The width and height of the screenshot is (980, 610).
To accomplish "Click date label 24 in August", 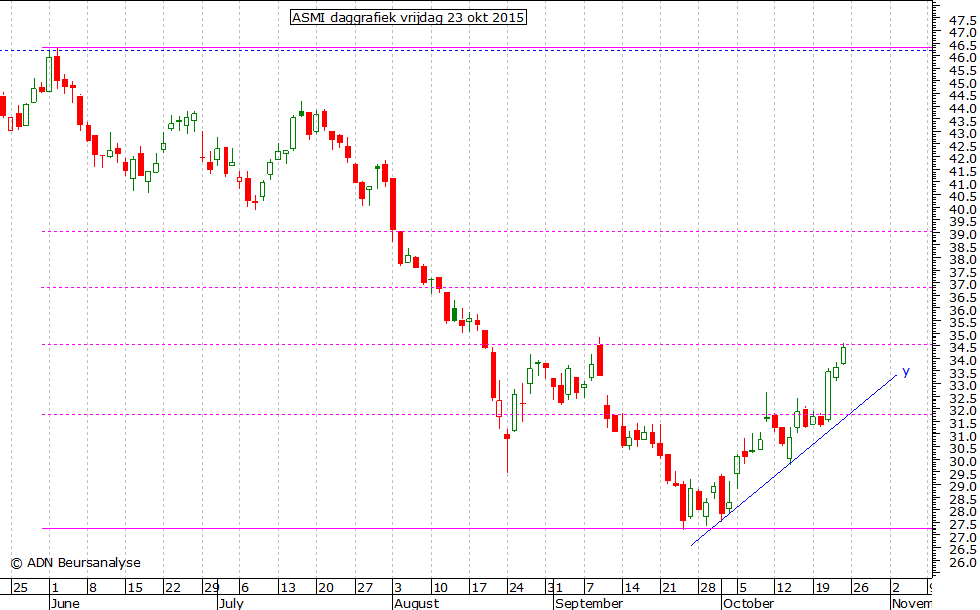I will pyautogui.click(x=516, y=588).
